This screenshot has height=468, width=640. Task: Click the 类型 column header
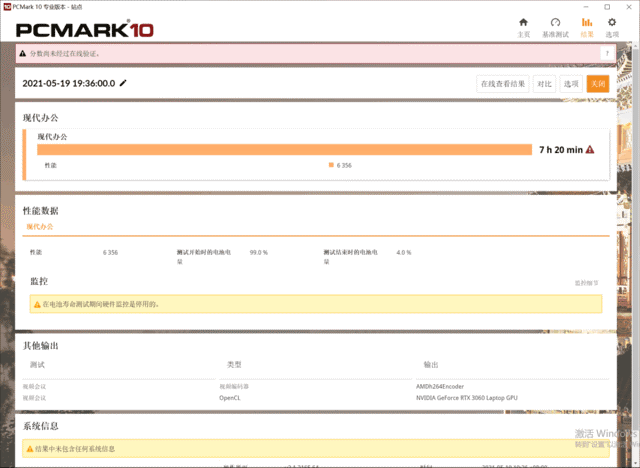(x=234, y=365)
